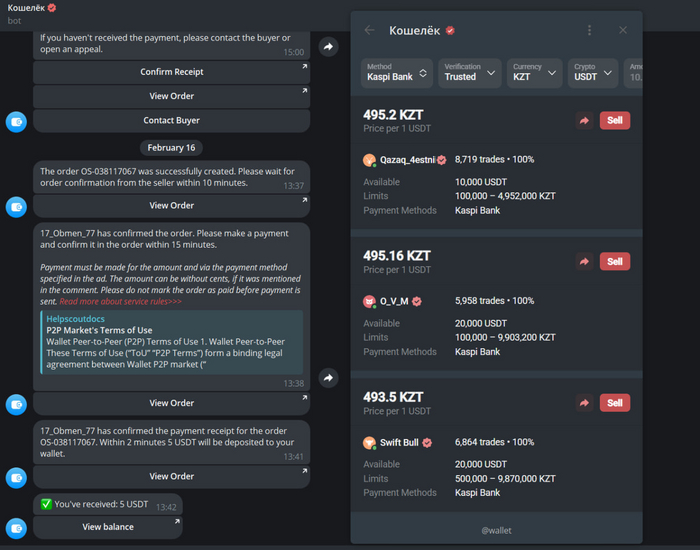This screenshot has width=700, height=550.
Task: Expand the Currency KZT dropdown
Action: (534, 72)
